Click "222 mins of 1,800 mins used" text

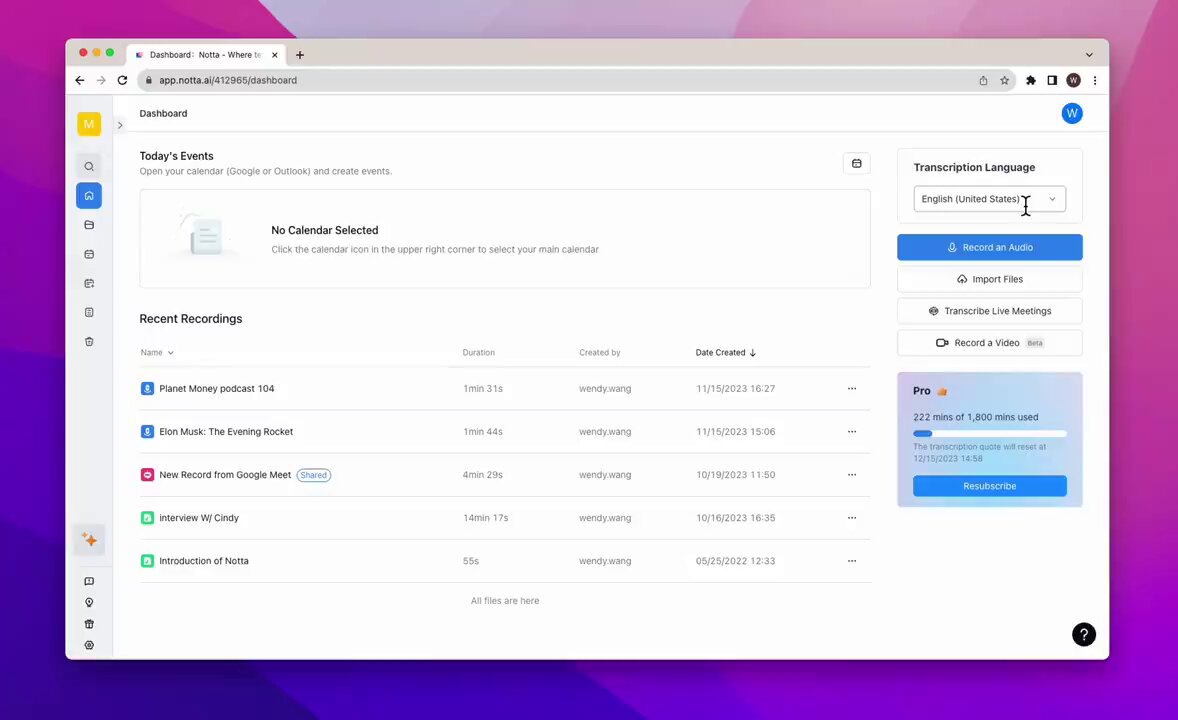[976, 417]
